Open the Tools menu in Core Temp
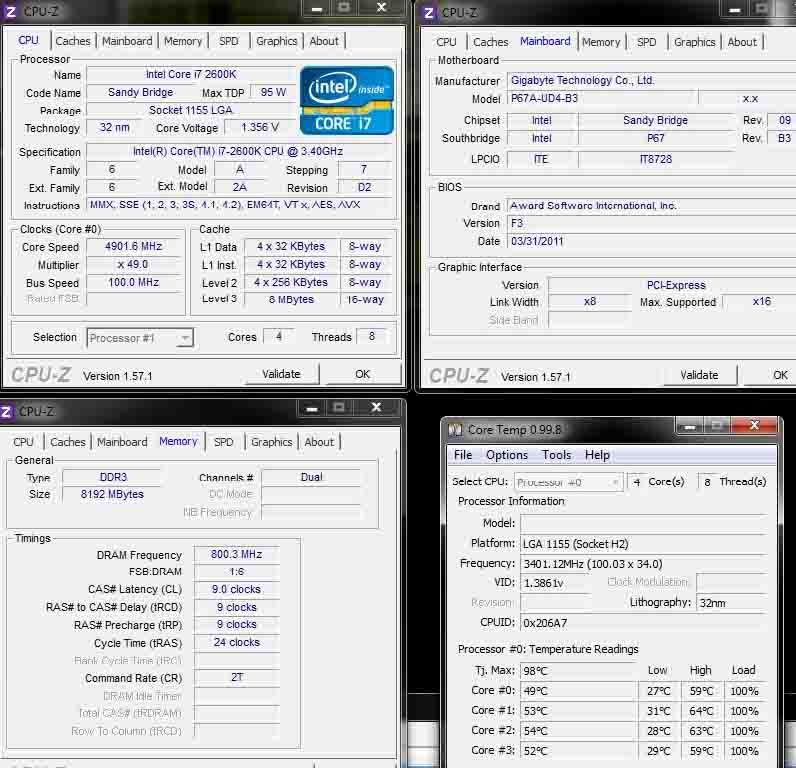796x768 pixels. [x=556, y=455]
